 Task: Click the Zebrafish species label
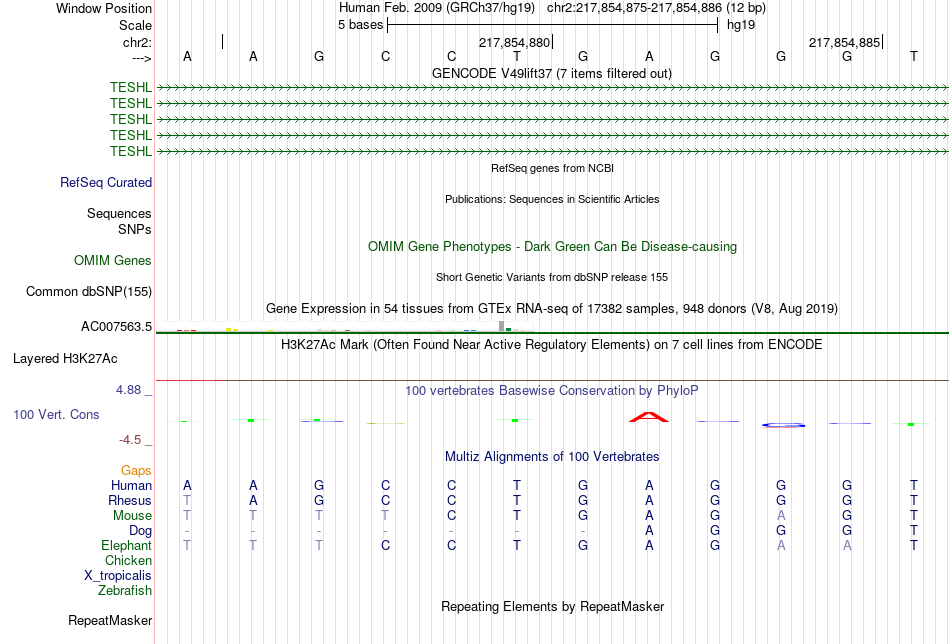pos(125,590)
